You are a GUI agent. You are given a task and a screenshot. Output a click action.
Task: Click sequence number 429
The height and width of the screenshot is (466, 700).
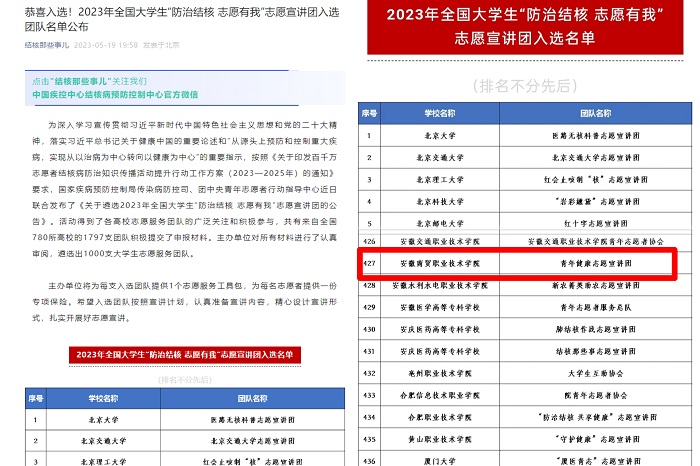click(369, 307)
